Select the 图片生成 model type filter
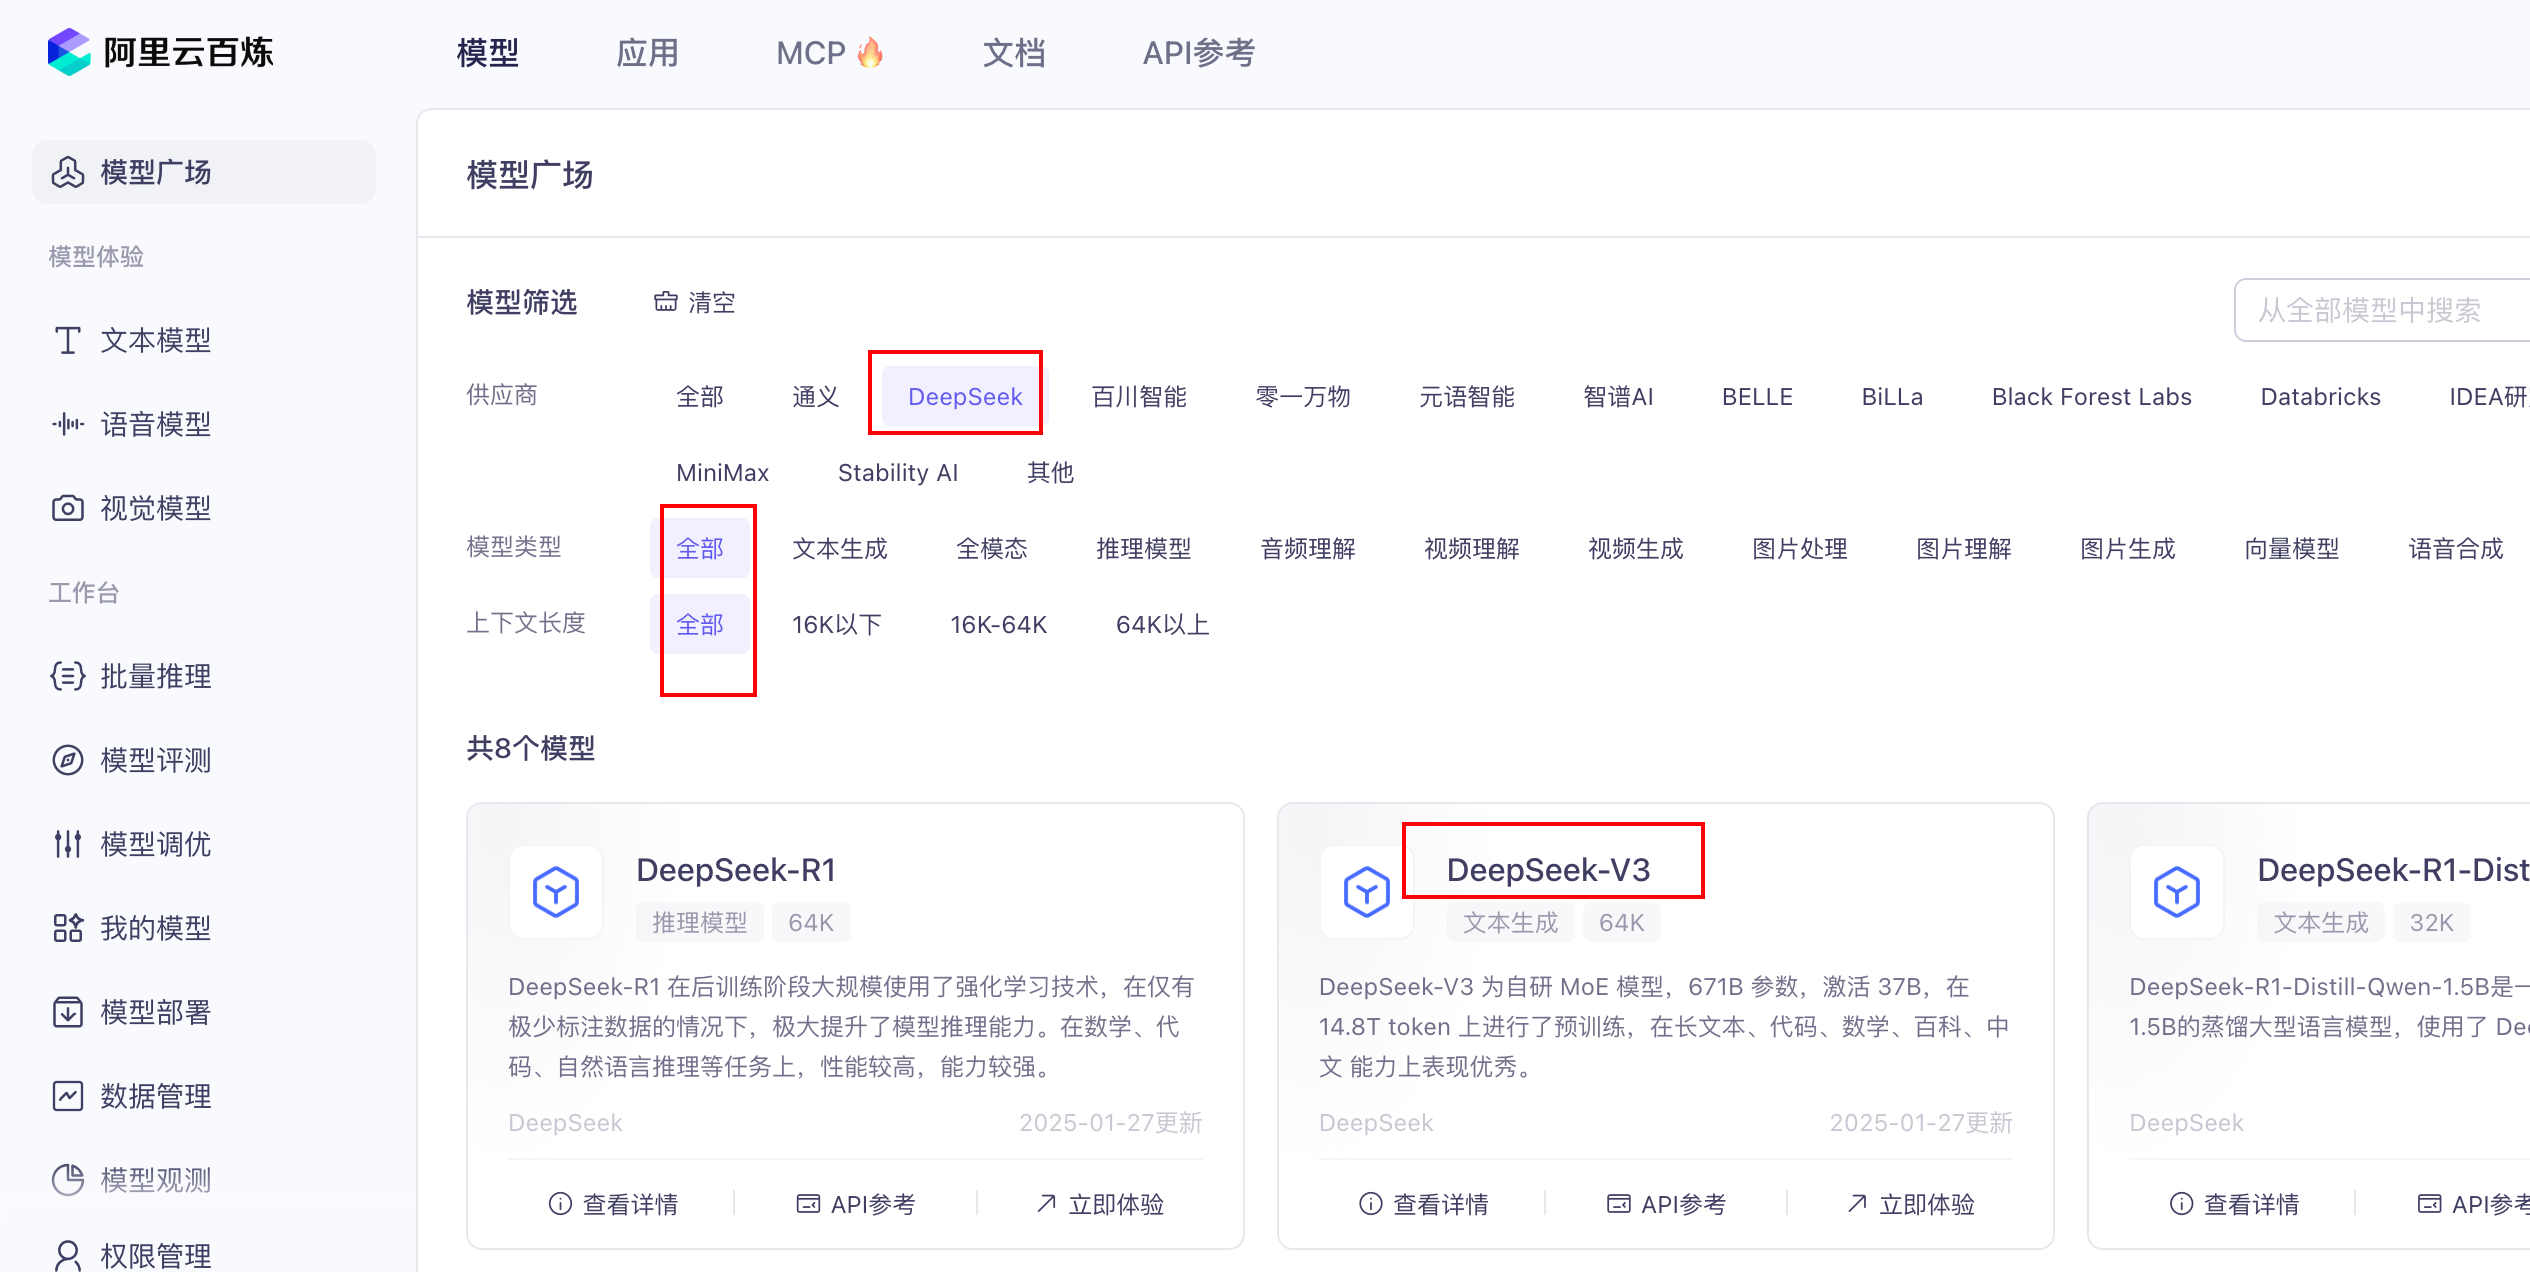2530x1272 pixels. pos(2128,549)
